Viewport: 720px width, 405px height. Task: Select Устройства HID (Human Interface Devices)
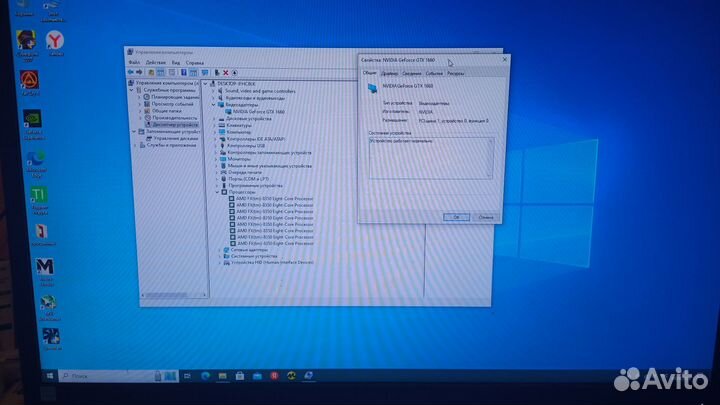point(272,263)
